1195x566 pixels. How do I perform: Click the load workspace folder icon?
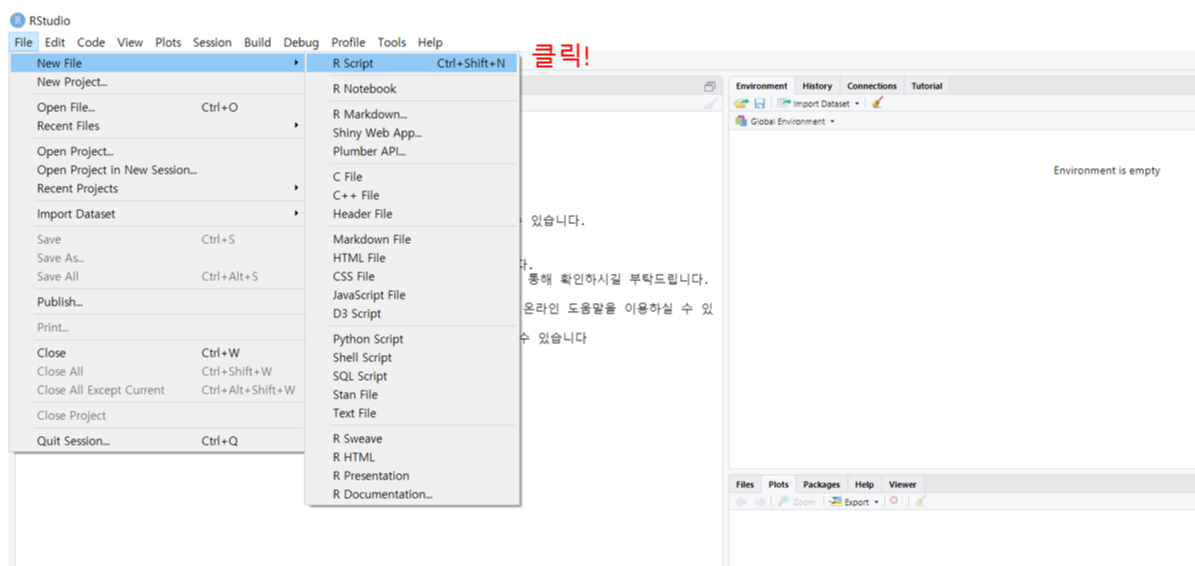click(x=741, y=103)
